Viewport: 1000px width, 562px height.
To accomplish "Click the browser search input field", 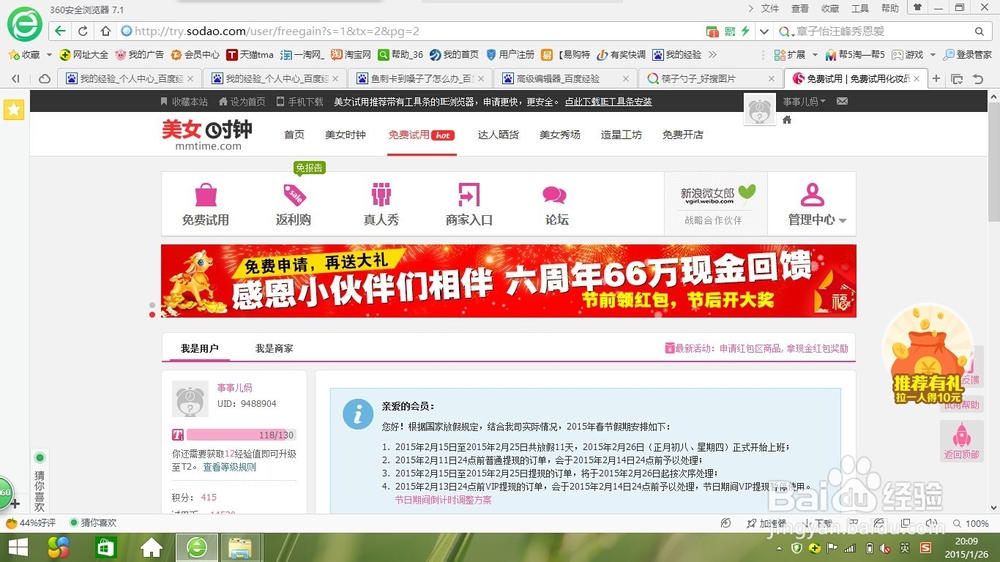I will coord(880,31).
